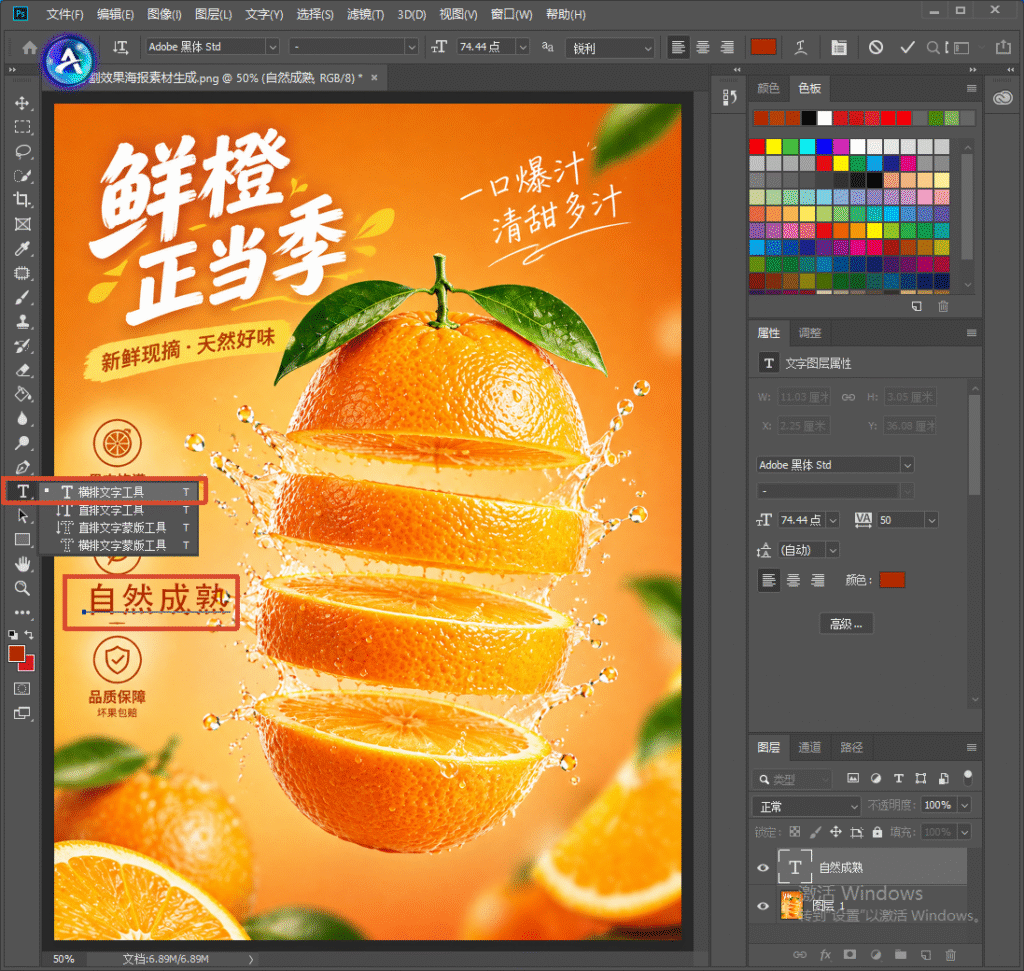Open Creative Cloud Libraries icon
The height and width of the screenshot is (971, 1024).
pyautogui.click(x=1002, y=98)
